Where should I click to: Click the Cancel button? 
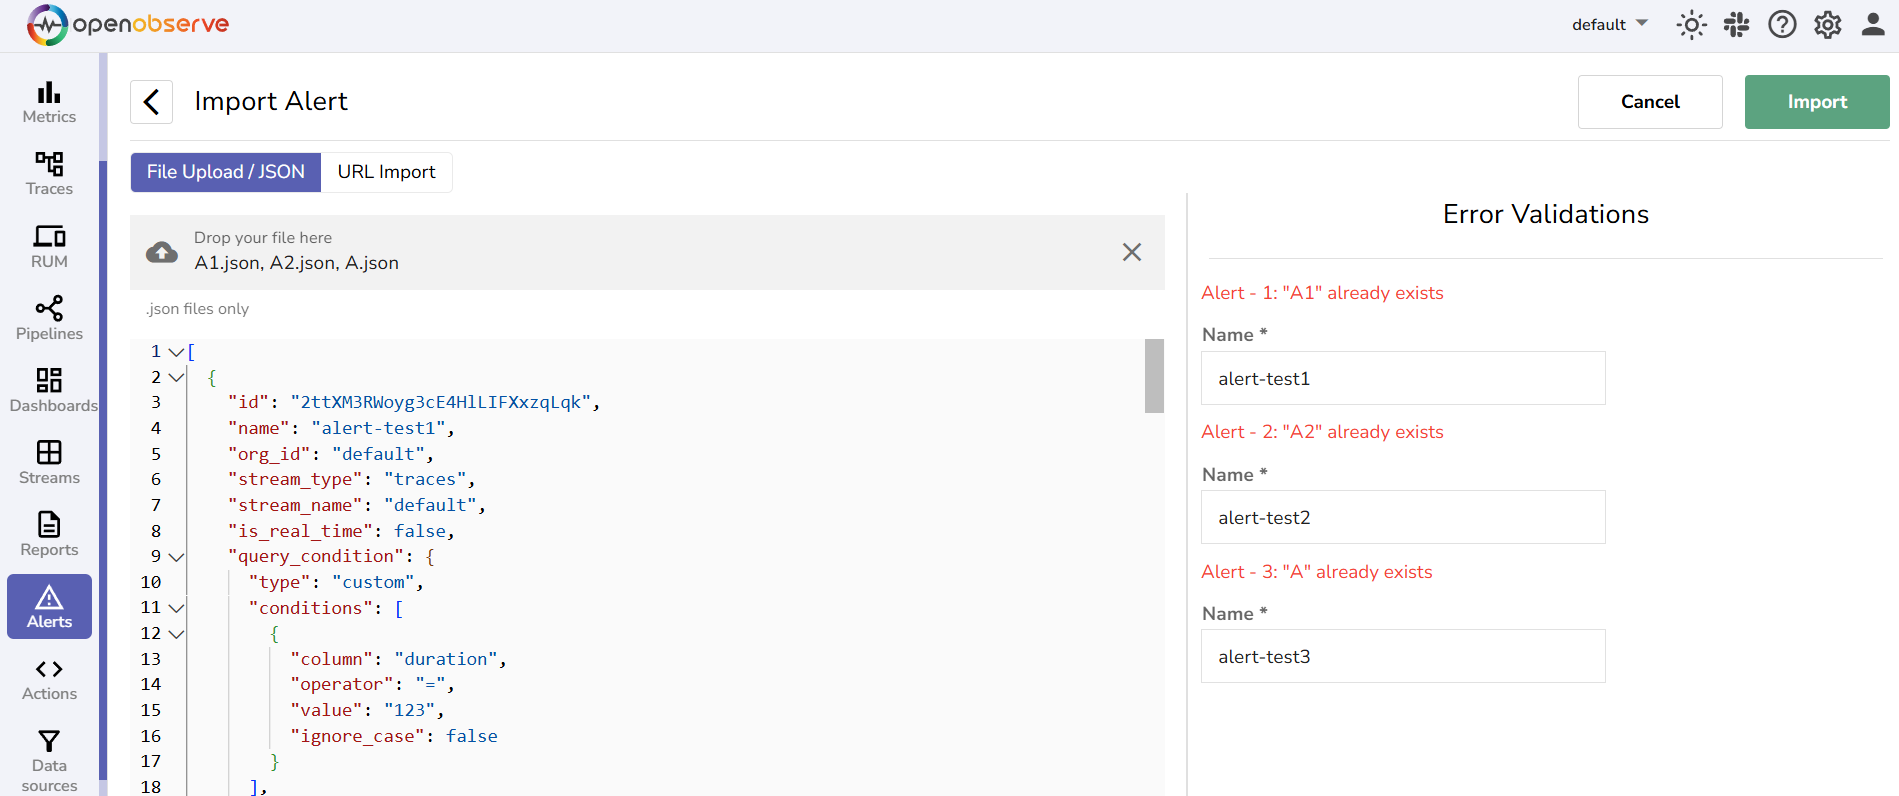(1650, 102)
